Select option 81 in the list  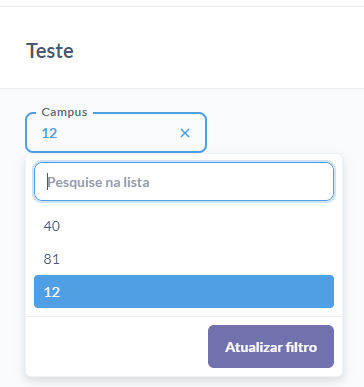(x=184, y=259)
